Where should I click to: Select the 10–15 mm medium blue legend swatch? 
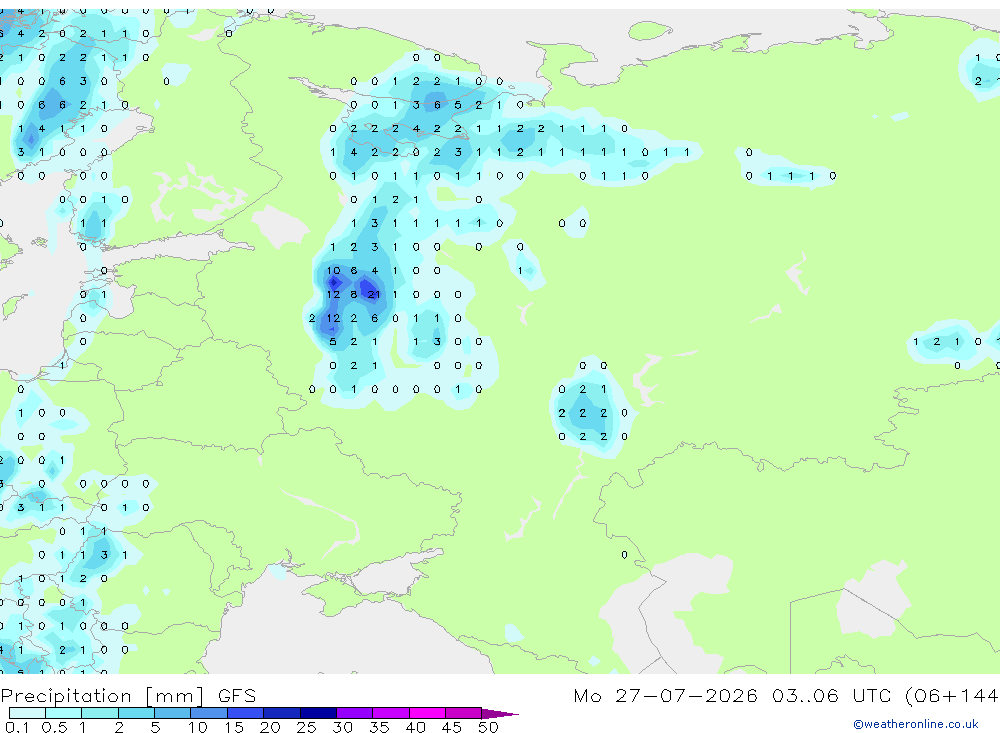[209, 713]
